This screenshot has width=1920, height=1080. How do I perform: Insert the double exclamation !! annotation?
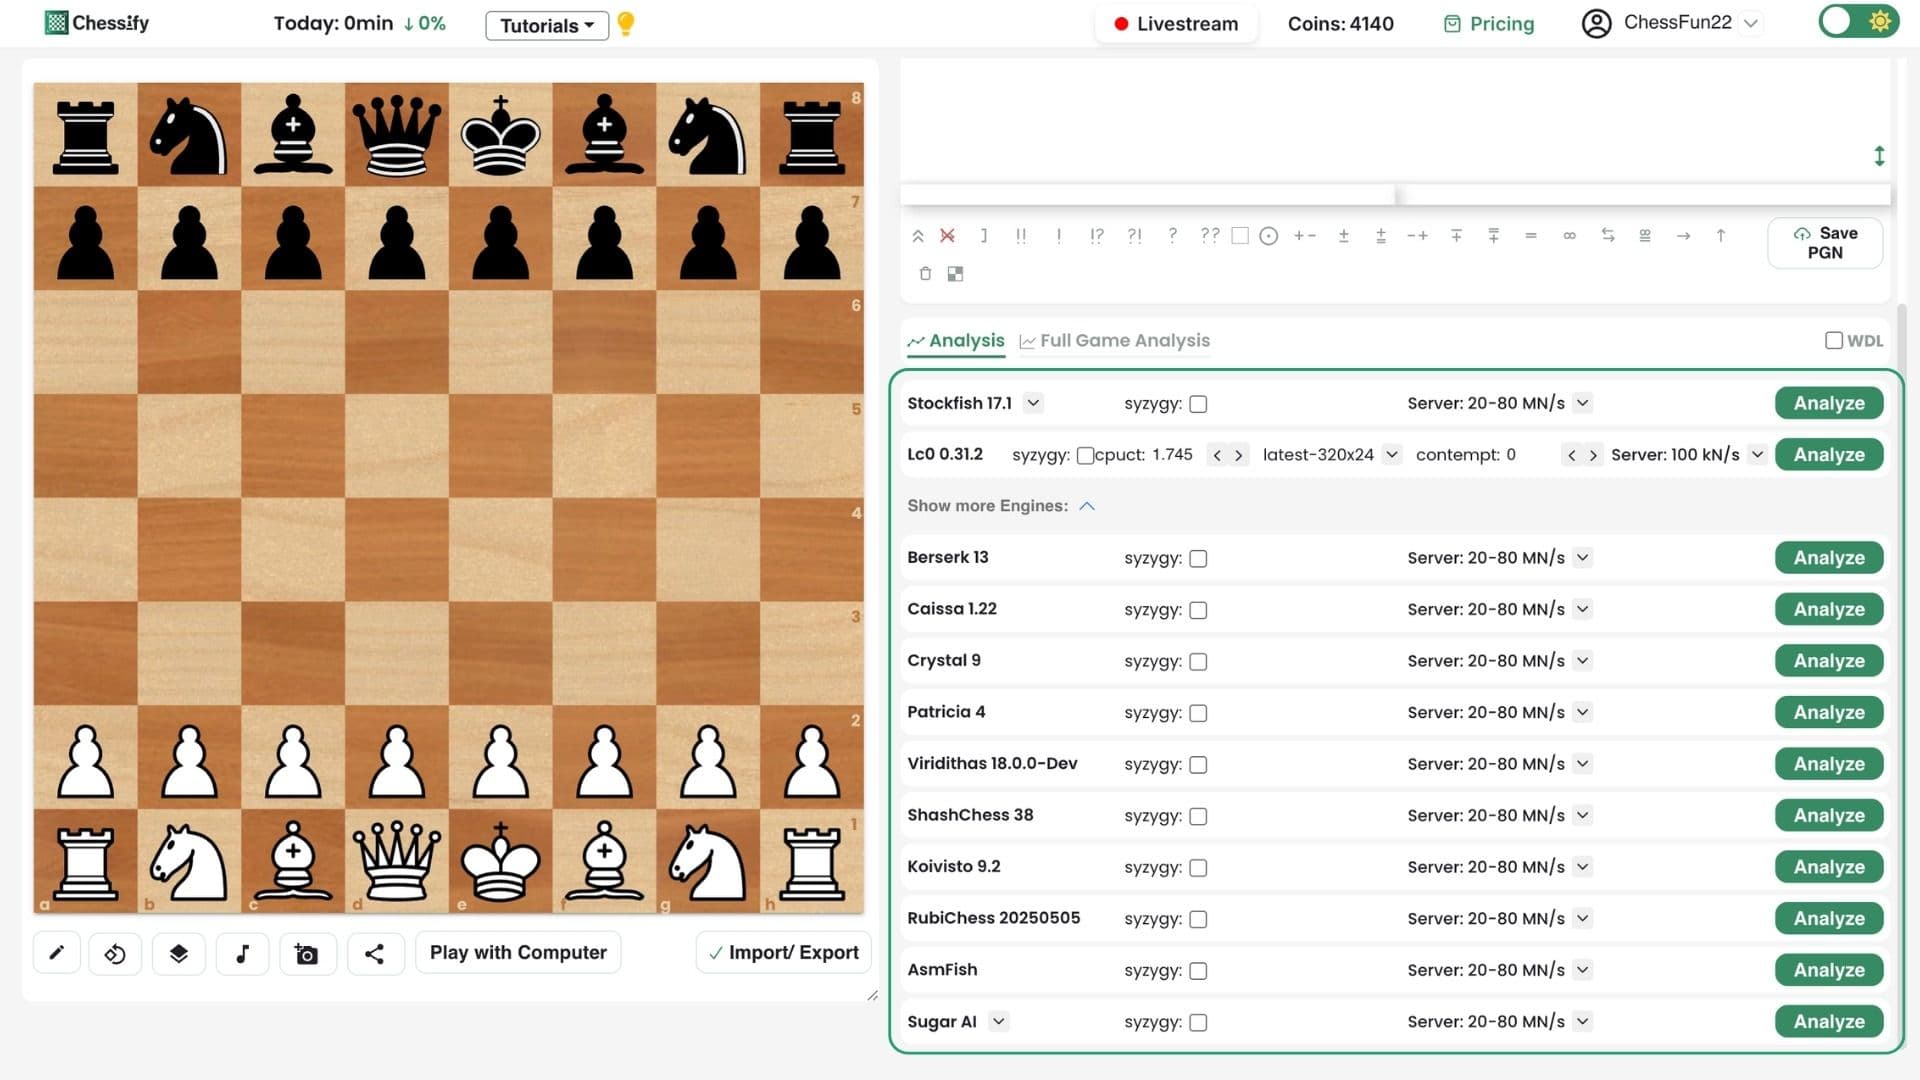tap(1021, 236)
